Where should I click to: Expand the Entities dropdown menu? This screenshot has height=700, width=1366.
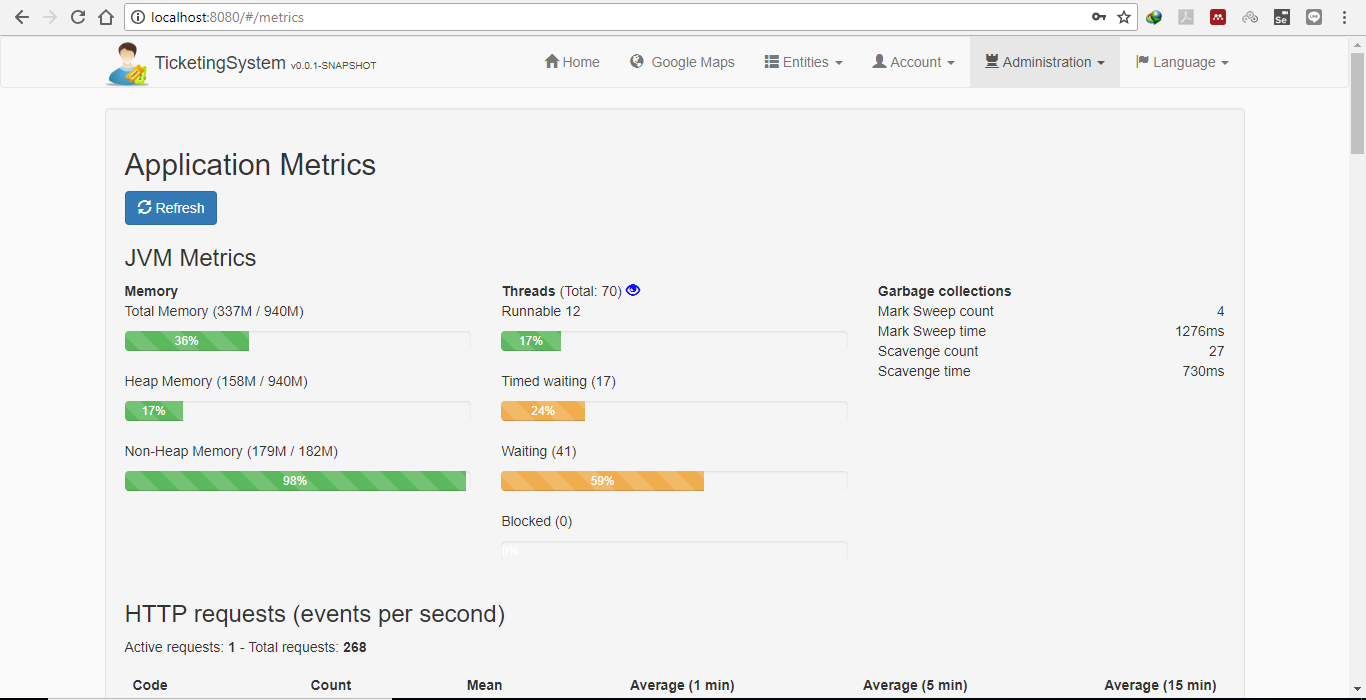click(804, 62)
